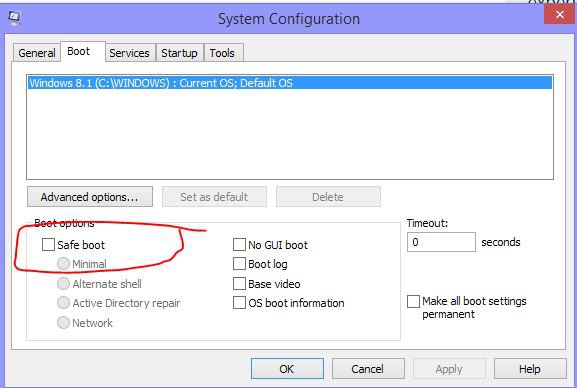The image size is (577, 388).
Task: Open Advanced options dialog
Action: coord(90,197)
